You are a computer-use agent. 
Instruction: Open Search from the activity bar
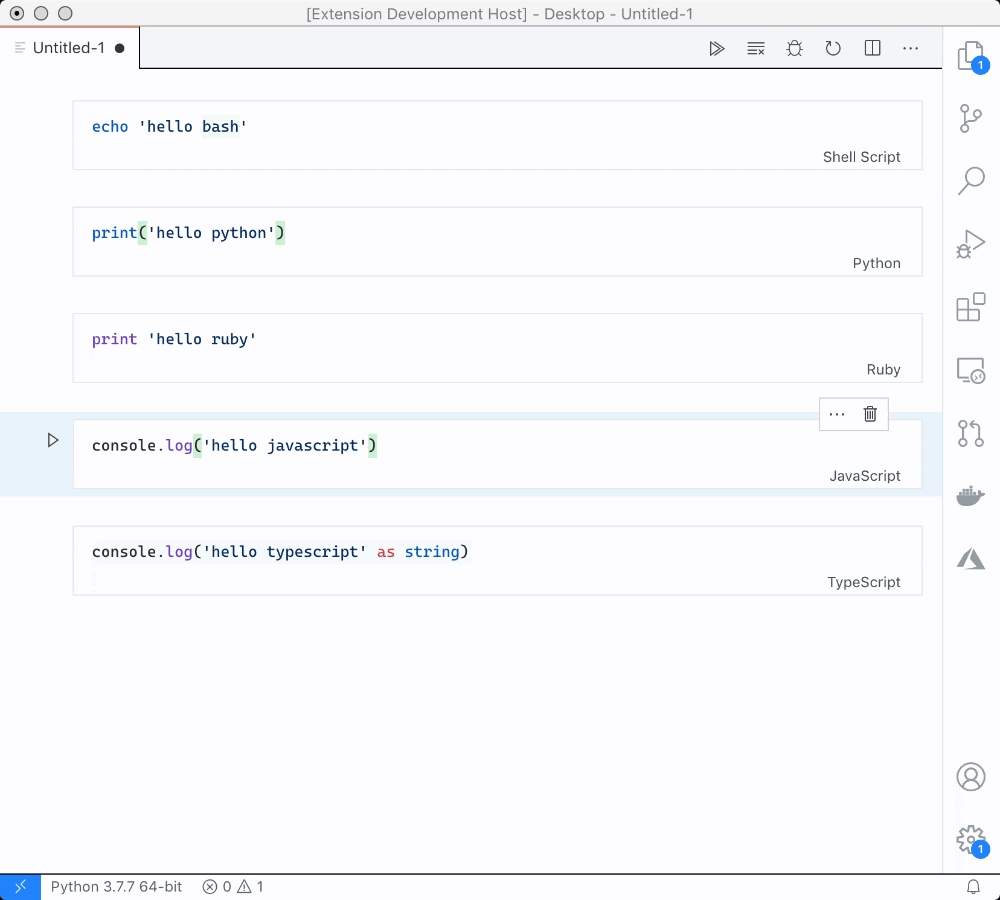[x=970, y=181]
